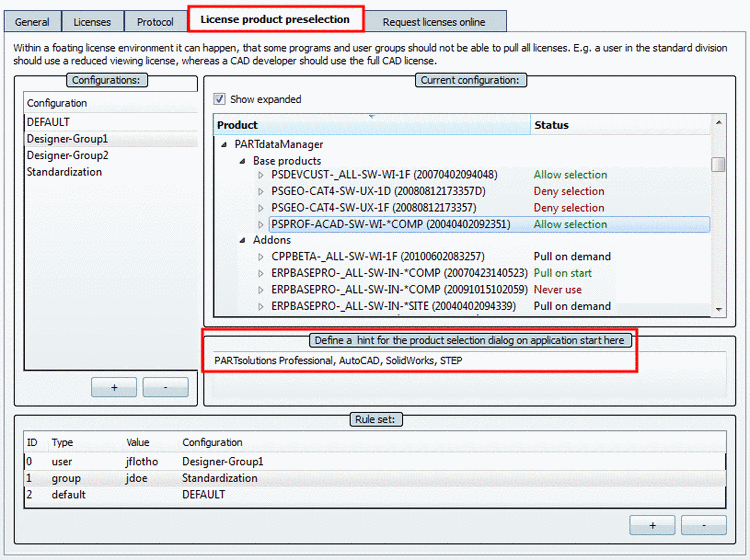
Task: Open the Protocol tab
Action: pyautogui.click(x=155, y=22)
